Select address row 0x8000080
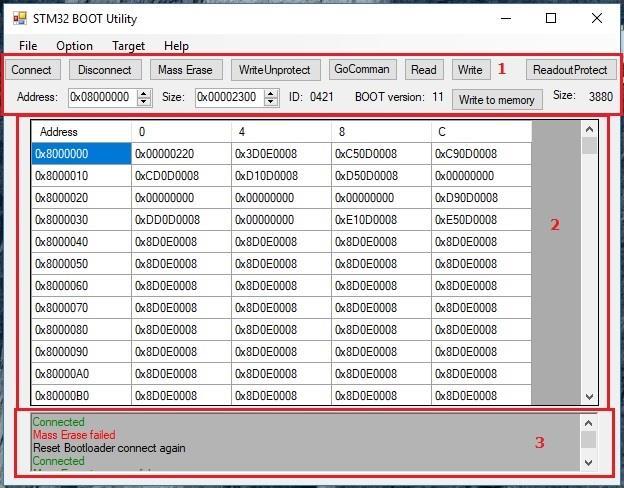624x488 pixels. [81, 330]
